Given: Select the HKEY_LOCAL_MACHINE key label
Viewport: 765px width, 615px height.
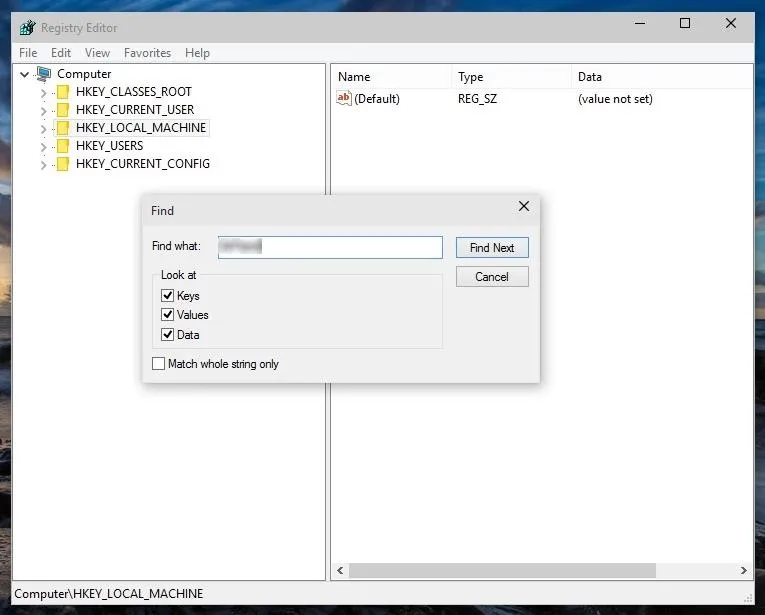Looking at the screenshot, I should [x=141, y=128].
